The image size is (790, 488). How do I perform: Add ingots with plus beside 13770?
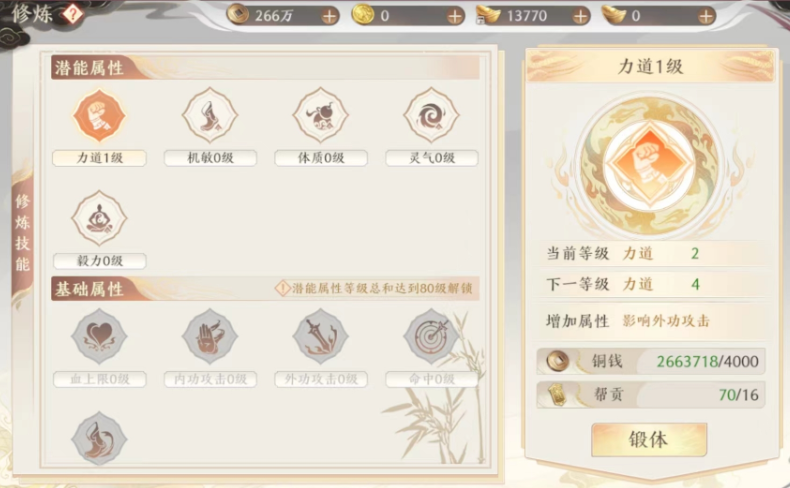pos(580,16)
